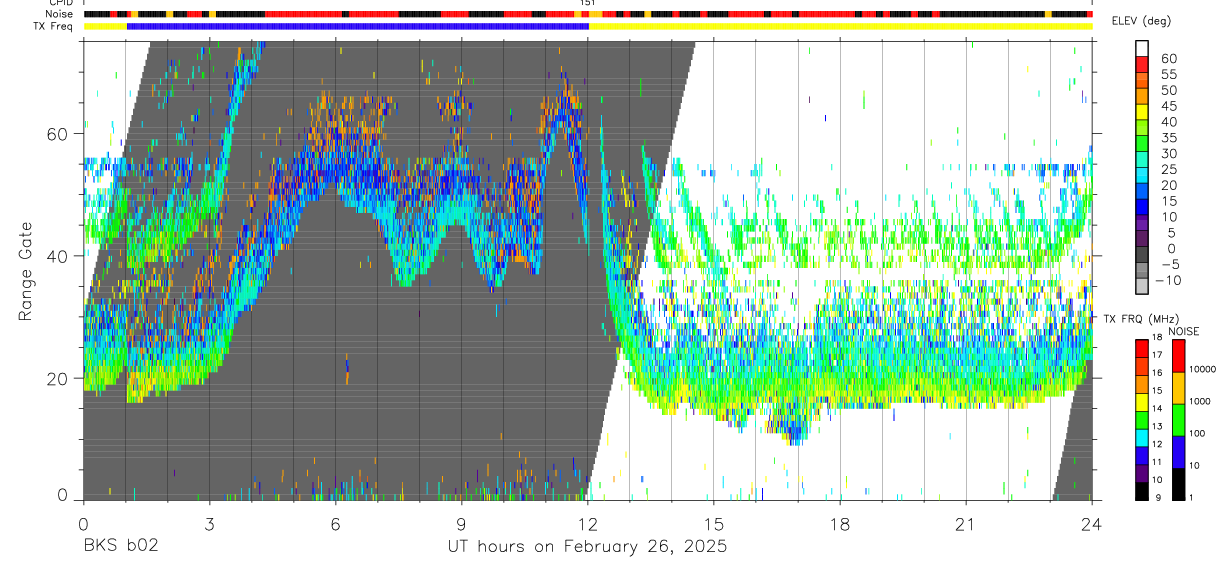1228x567 pixels.
Task: Click the '35' label on the ELEV legend
Action: click(1169, 138)
